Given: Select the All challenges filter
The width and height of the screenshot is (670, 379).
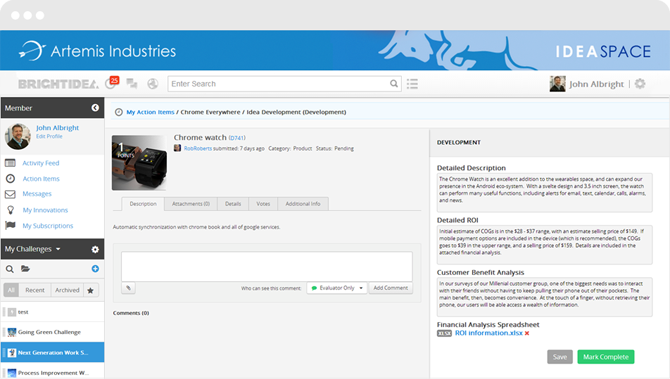Looking at the screenshot, I should click(11, 290).
